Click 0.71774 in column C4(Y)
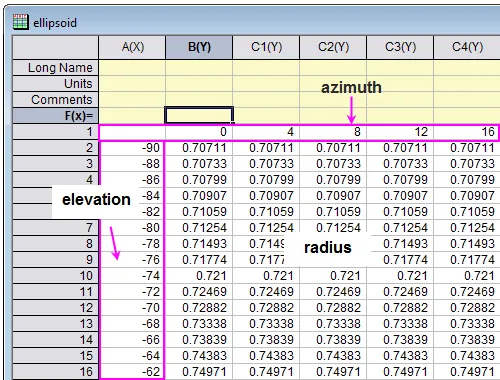 [467, 260]
